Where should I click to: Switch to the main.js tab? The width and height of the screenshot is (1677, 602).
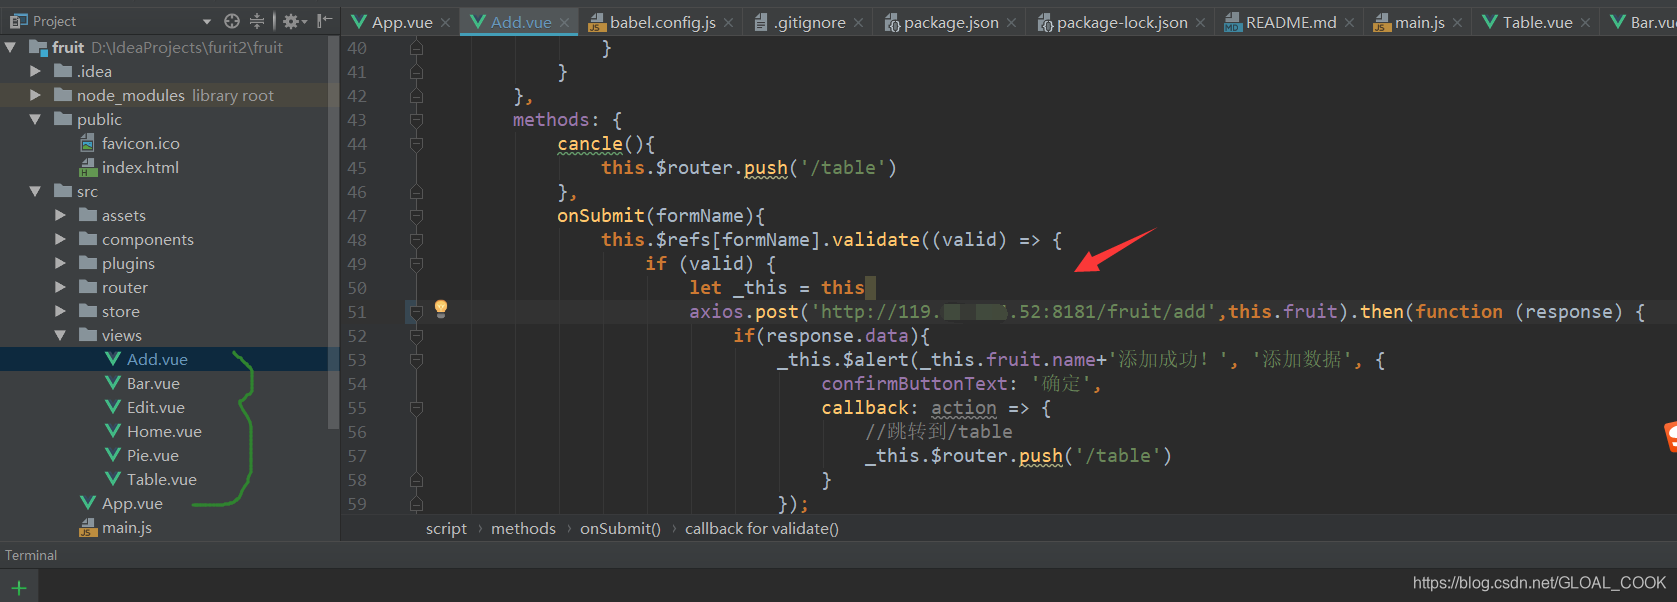pyautogui.click(x=1420, y=22)
